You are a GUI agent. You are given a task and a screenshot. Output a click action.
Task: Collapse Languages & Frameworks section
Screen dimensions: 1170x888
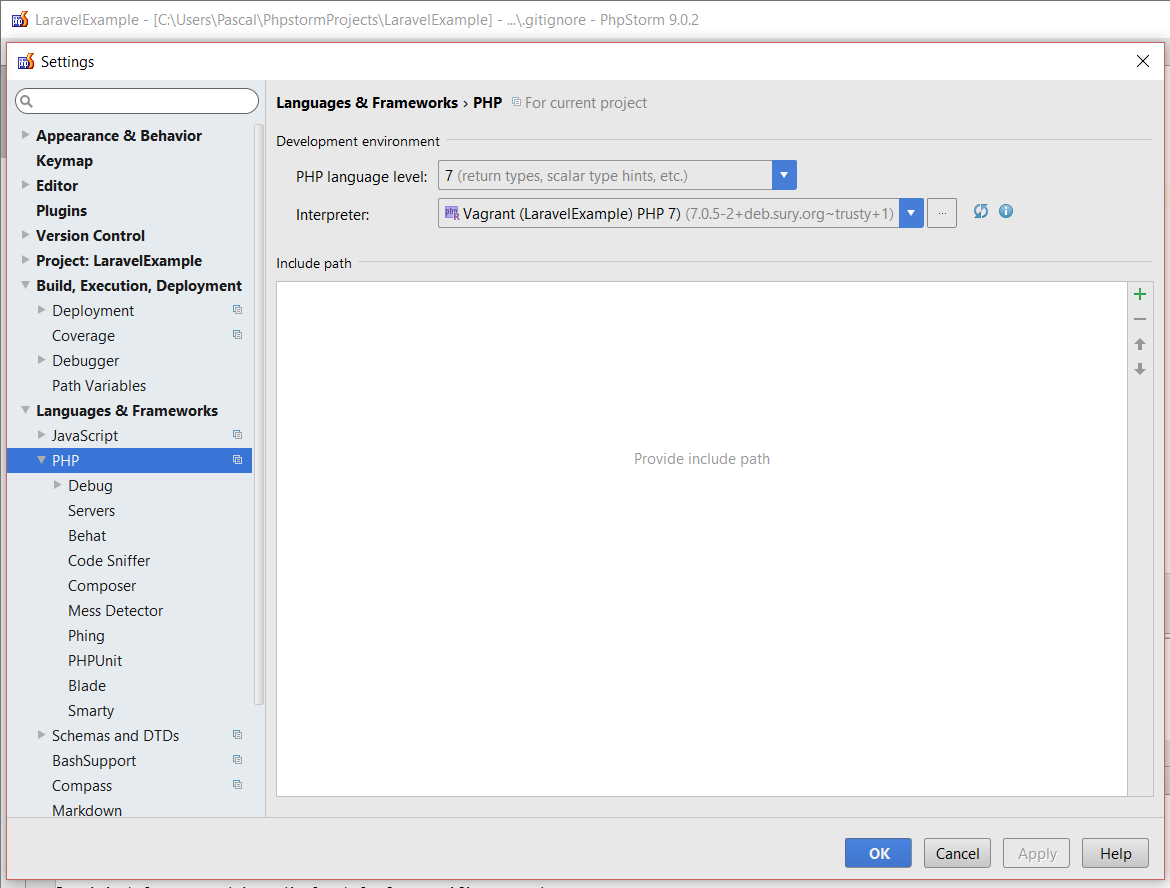tap(25, 410)
